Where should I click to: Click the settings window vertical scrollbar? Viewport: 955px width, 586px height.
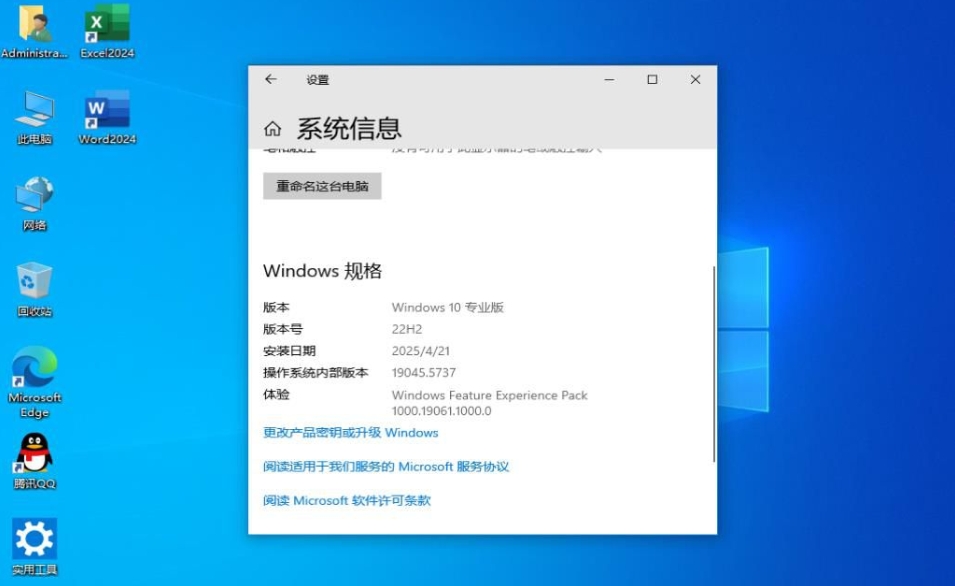pos(714,362)
